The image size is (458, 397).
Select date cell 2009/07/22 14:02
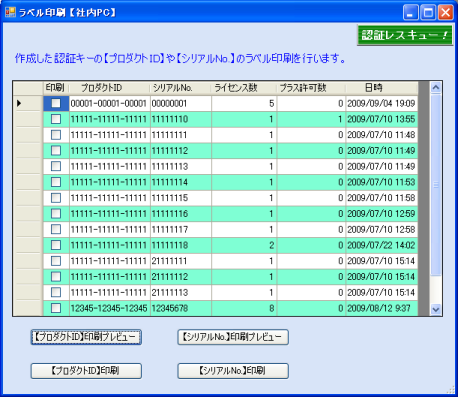[382, 245]
